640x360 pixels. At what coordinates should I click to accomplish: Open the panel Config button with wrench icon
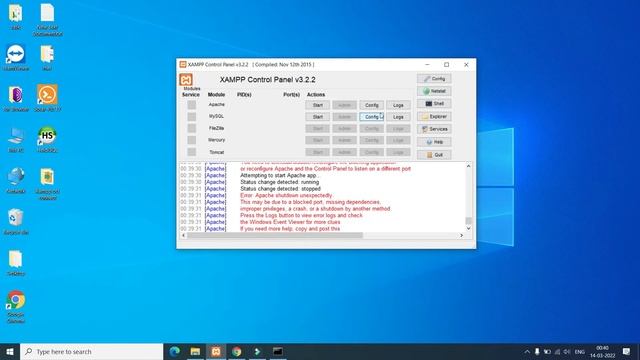point(434,79)
